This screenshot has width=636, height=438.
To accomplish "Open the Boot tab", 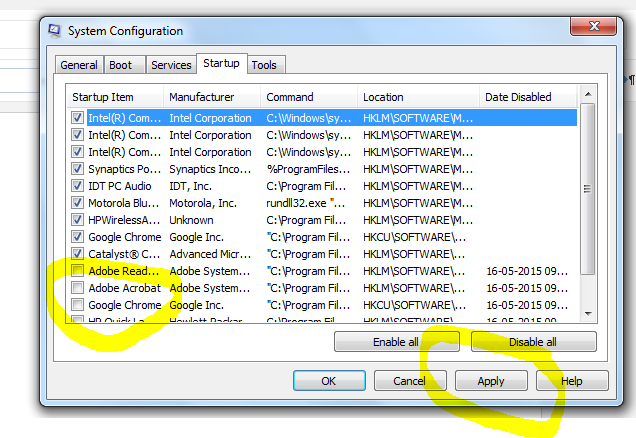I will 125,65.
